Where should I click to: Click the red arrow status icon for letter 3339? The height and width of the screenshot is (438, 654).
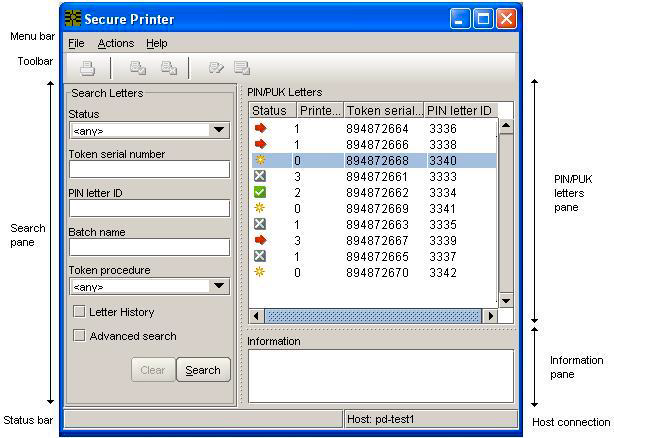[x=261, y=240]
